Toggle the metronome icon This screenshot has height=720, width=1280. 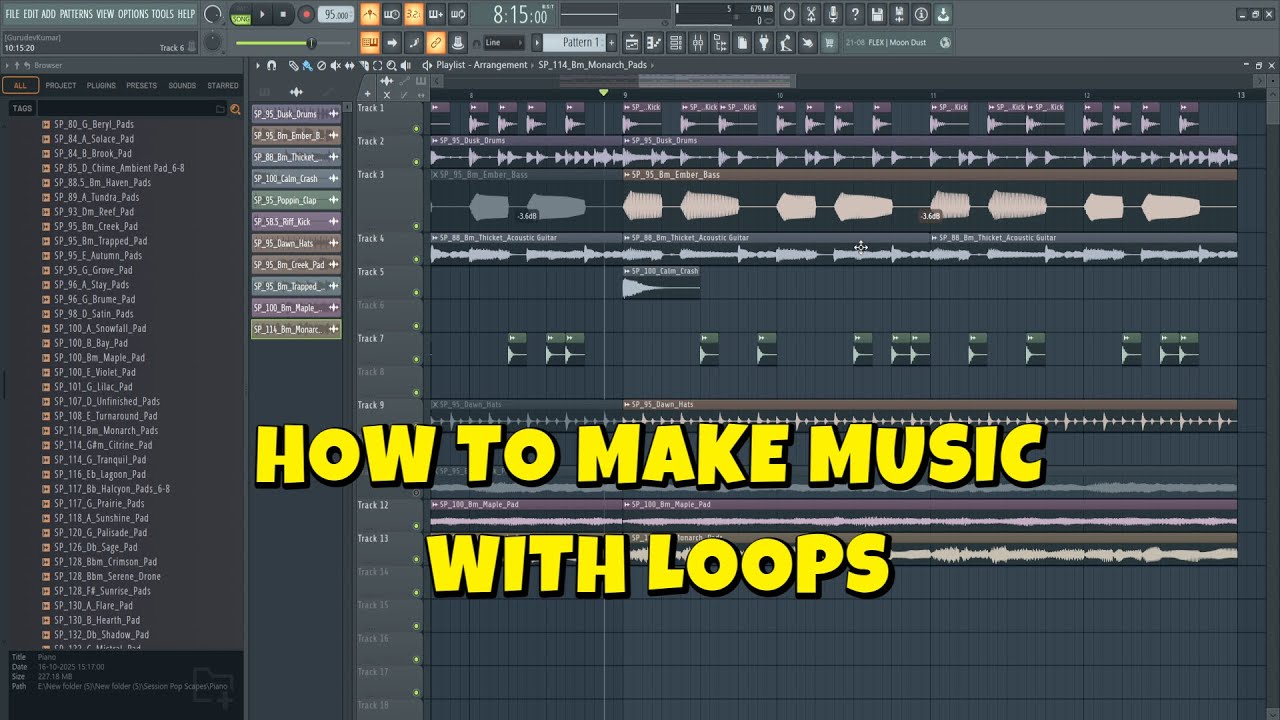[x=370, y=15]
